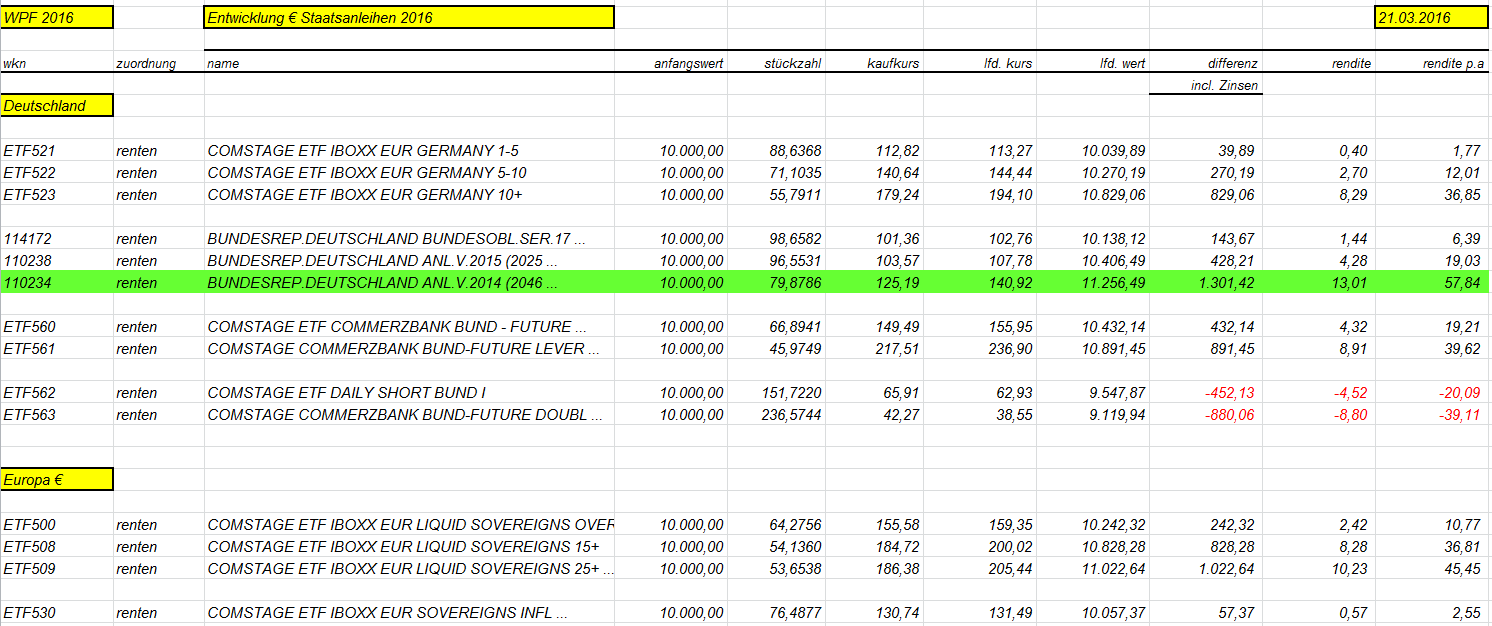Click the yellow Deutschland section label
The height and width of the screenshot is (626, 1492).
[x=57, y=105]
